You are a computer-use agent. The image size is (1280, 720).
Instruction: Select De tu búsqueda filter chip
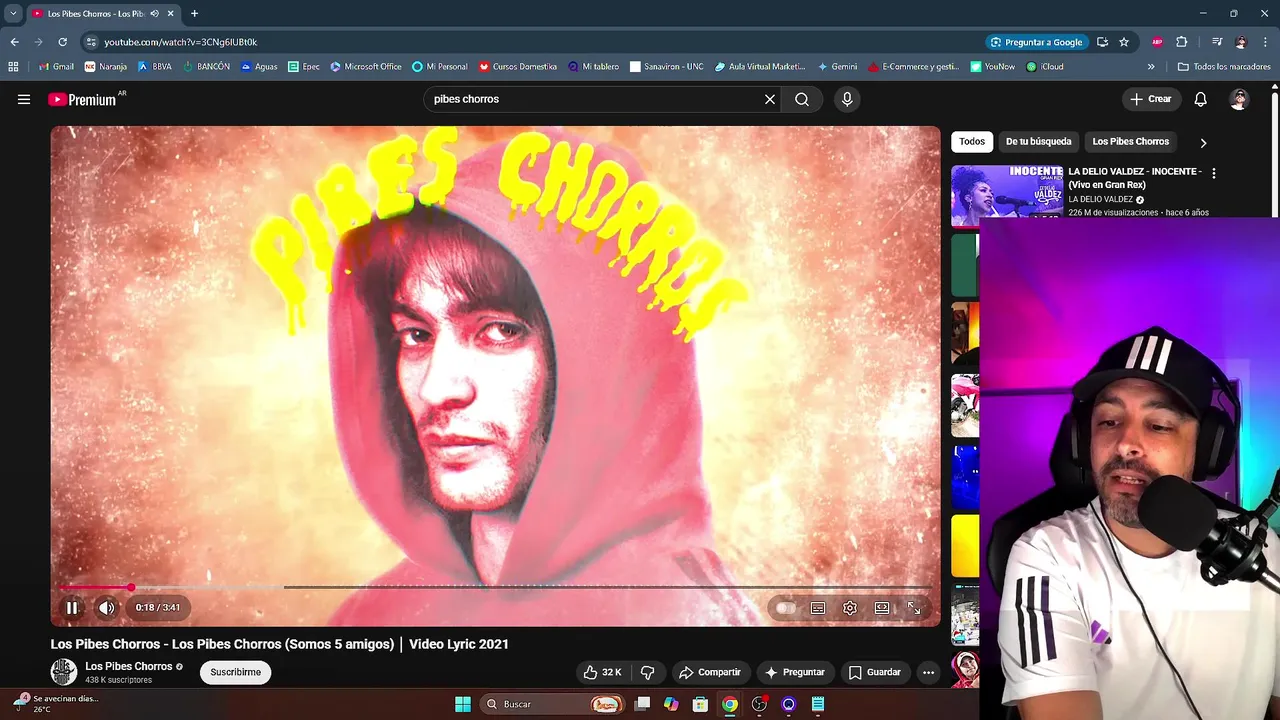point(1038,142)
